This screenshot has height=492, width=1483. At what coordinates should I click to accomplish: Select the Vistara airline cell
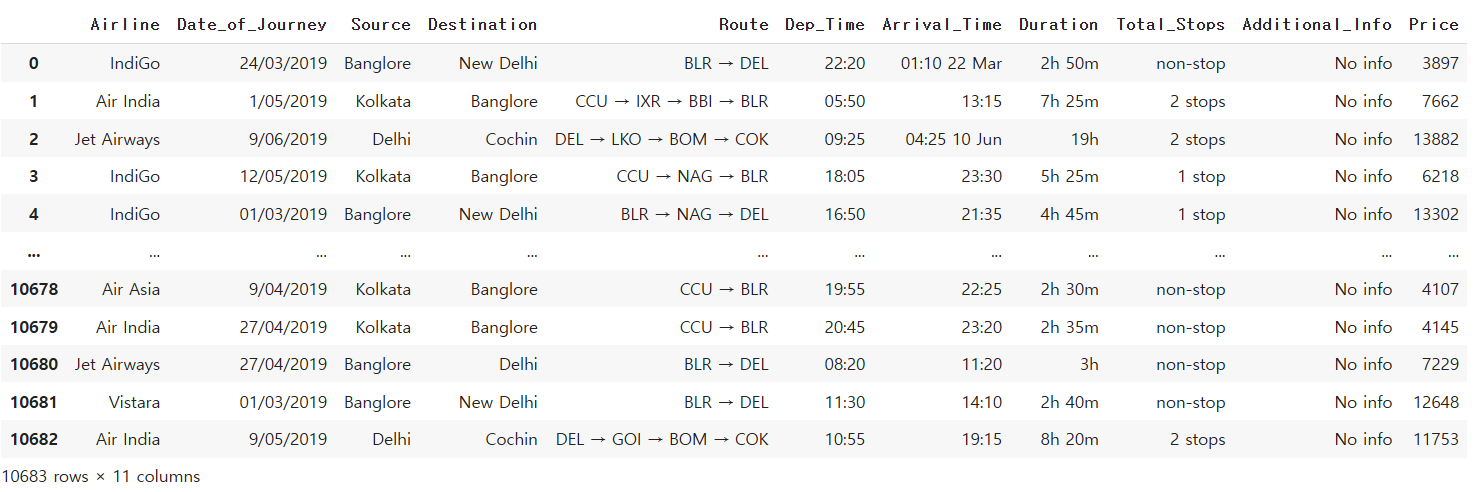(x=134, y=402)
